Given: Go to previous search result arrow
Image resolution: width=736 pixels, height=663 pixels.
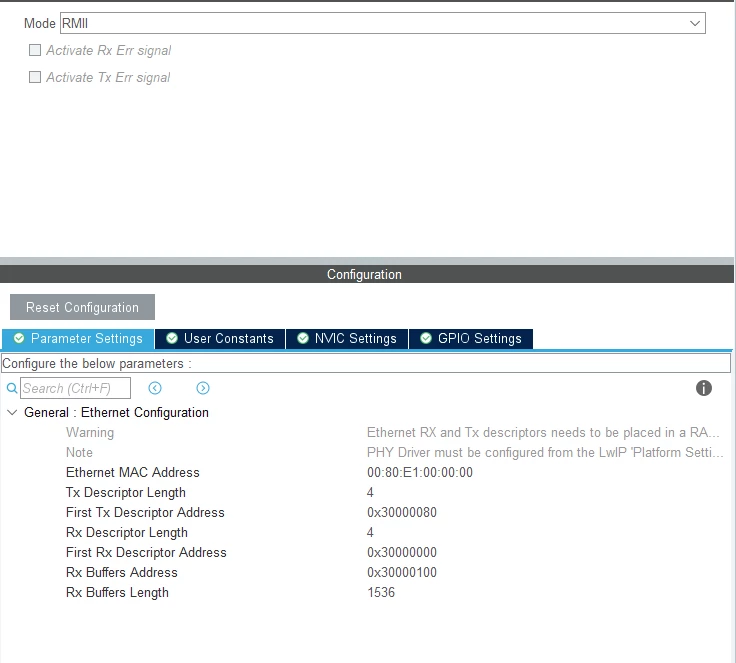Looking at the screenshot, I should 155,388.
